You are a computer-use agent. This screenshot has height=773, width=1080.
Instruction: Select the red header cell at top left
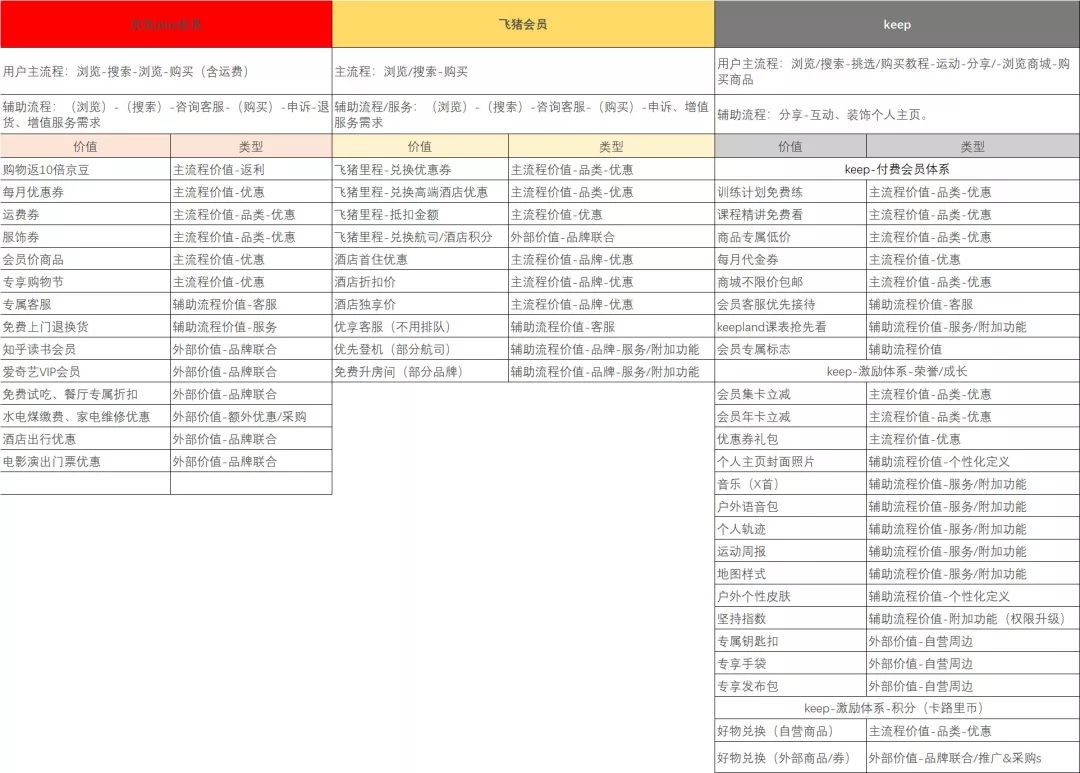coord(166,24)
